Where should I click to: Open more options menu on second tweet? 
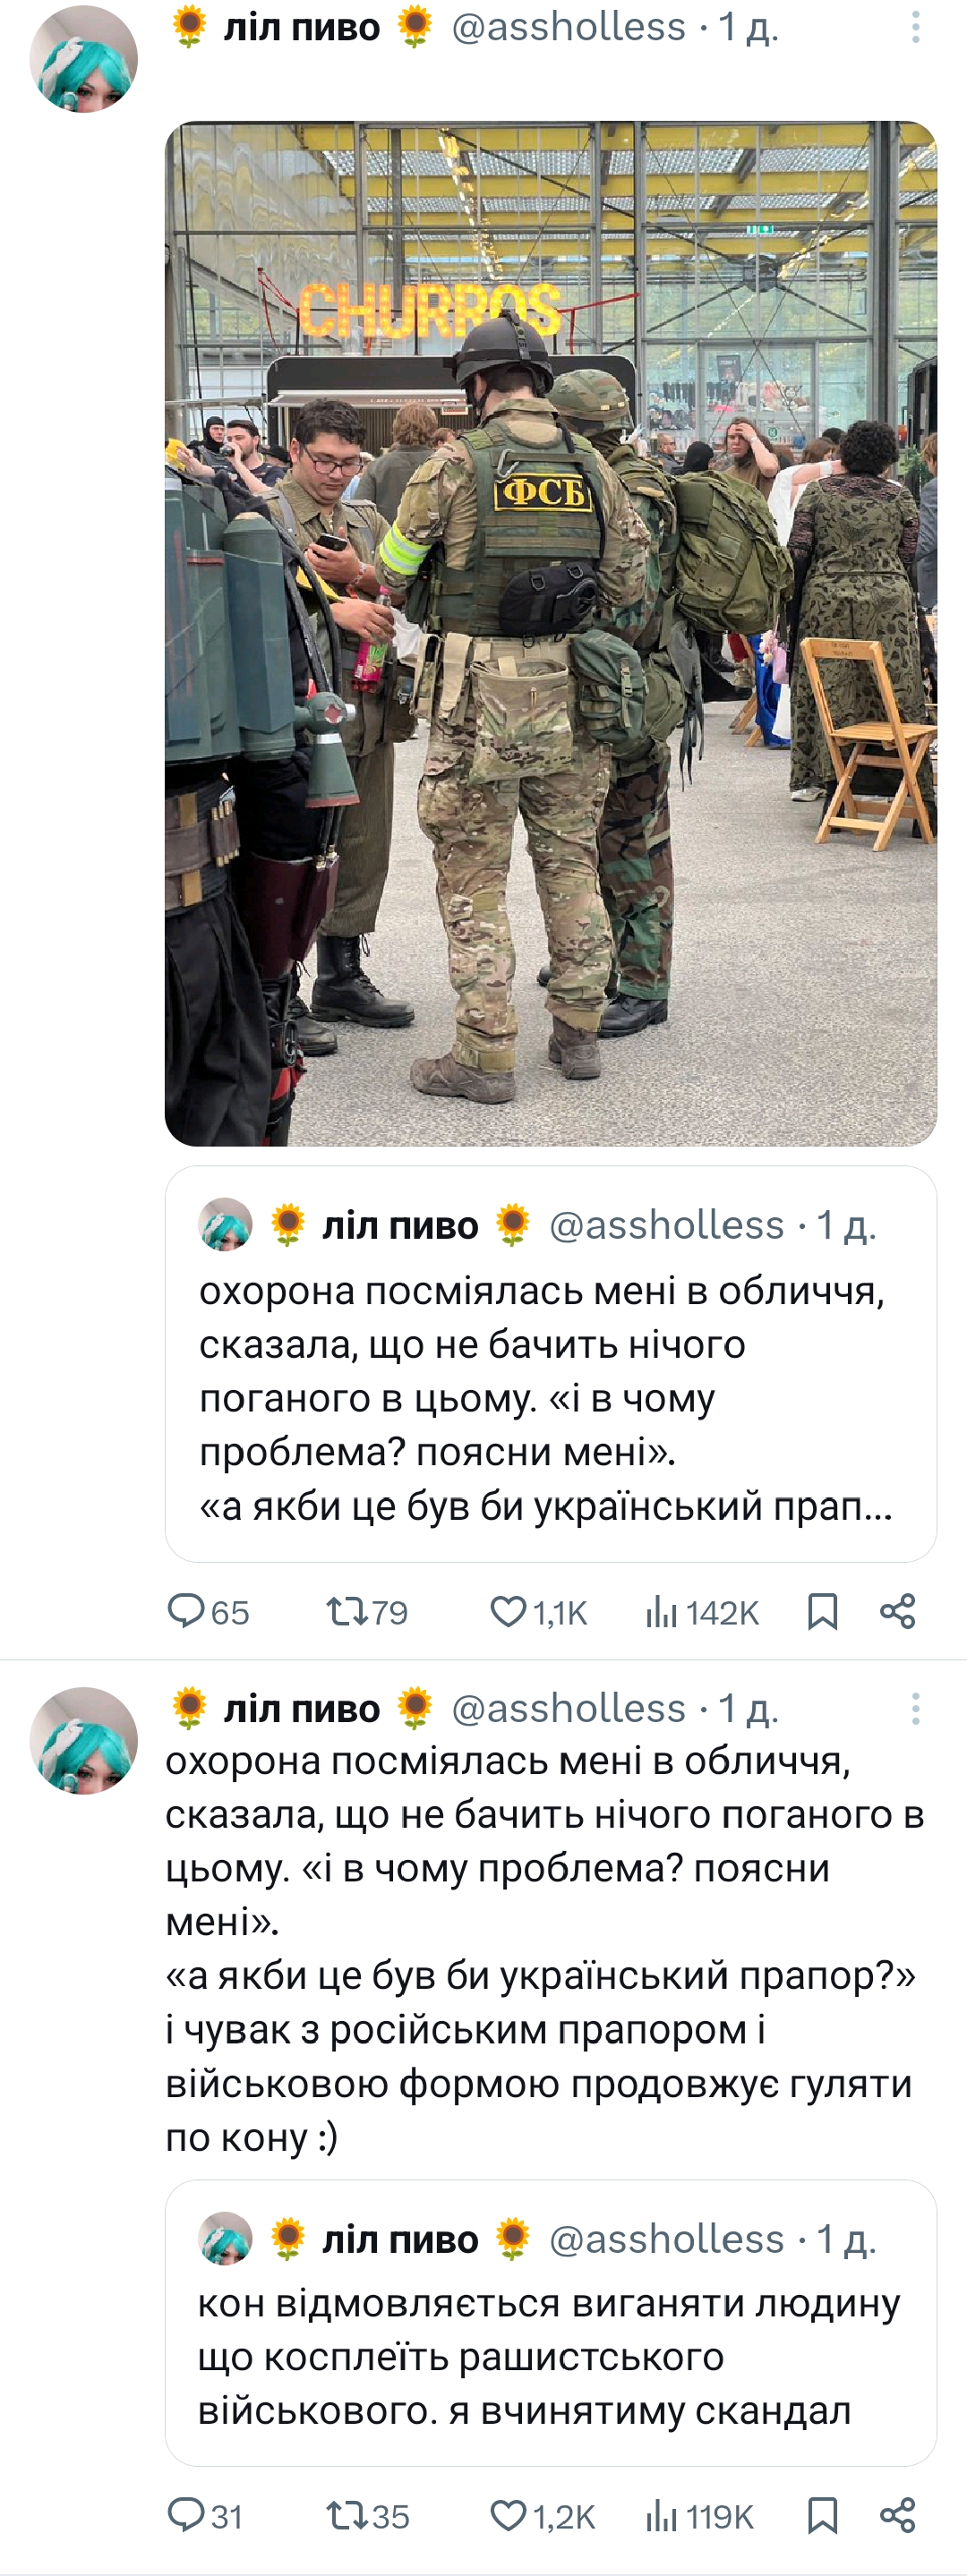coord(915,1708)
